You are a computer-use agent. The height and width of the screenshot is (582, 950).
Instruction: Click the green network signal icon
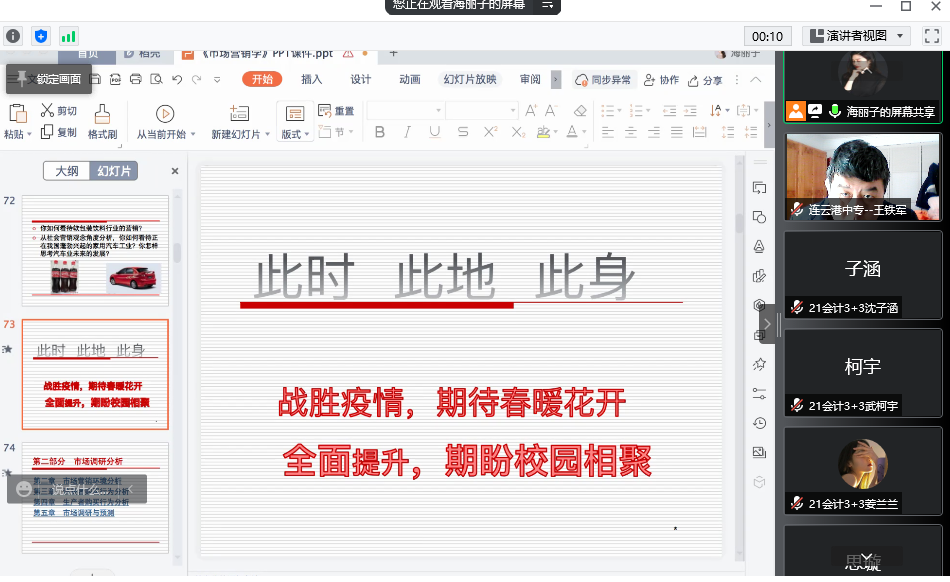pyautogui.click(x=69, y=36)
